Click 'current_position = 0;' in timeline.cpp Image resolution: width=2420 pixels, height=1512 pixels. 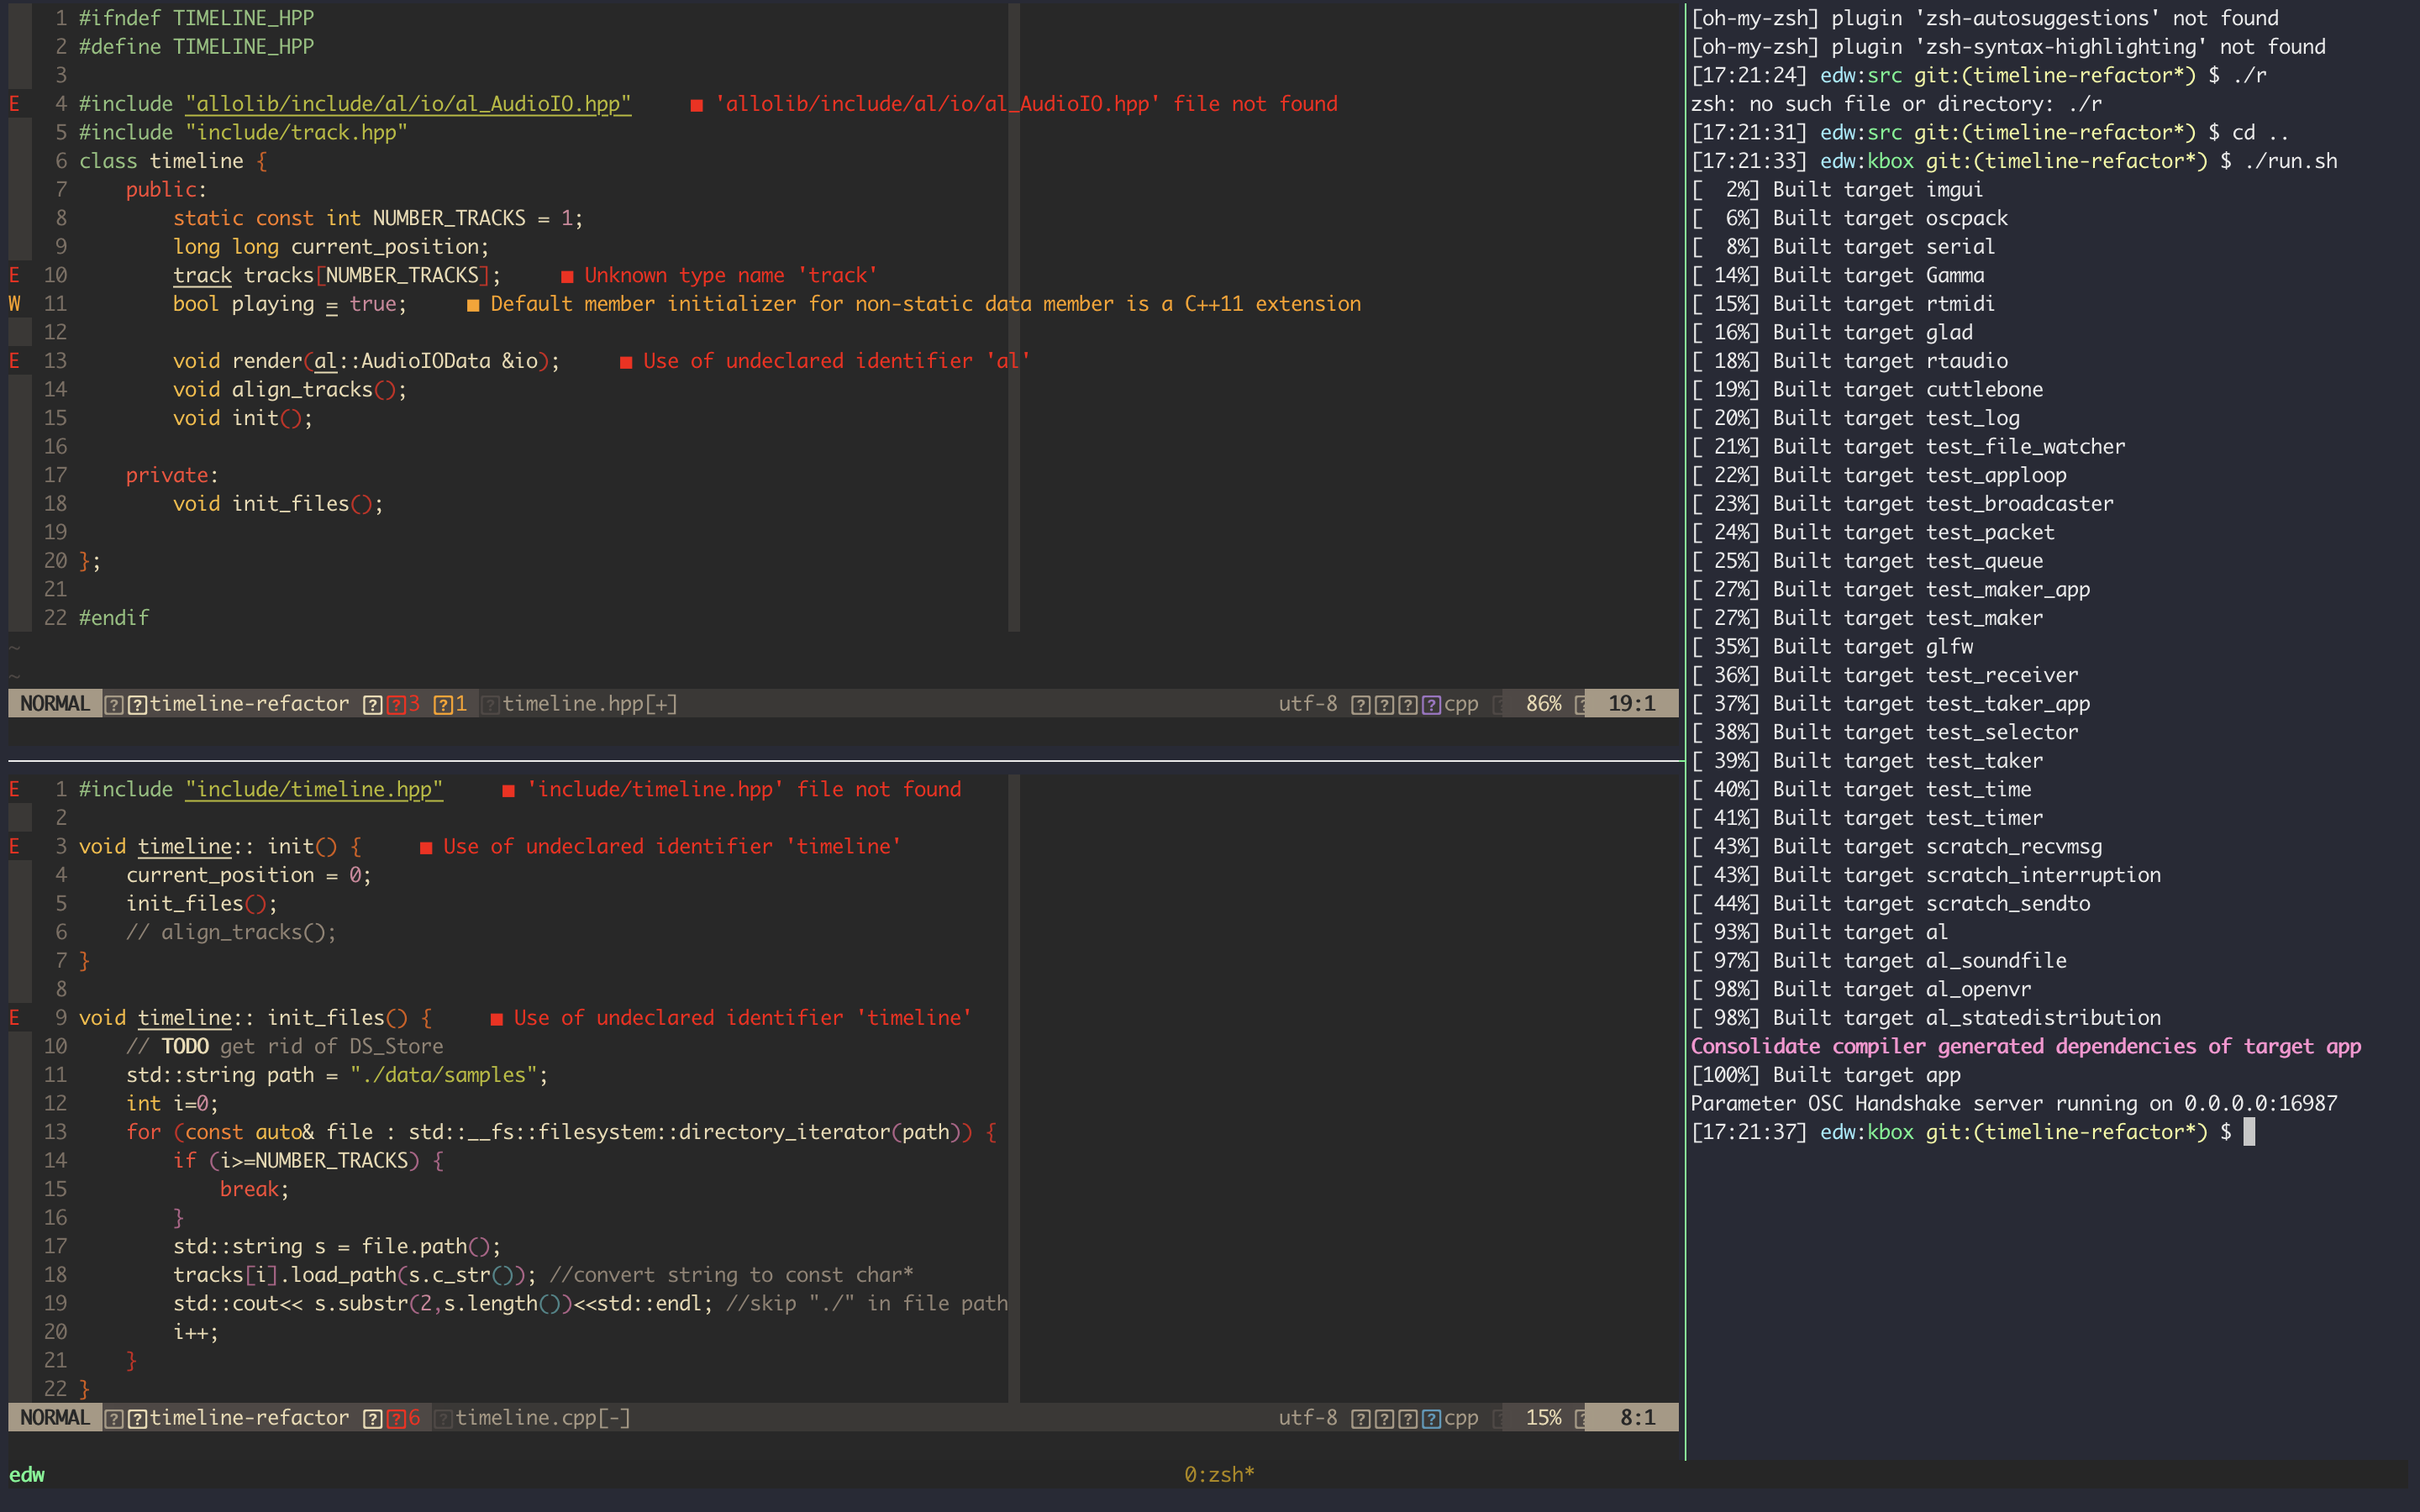(x=249, y=875)
